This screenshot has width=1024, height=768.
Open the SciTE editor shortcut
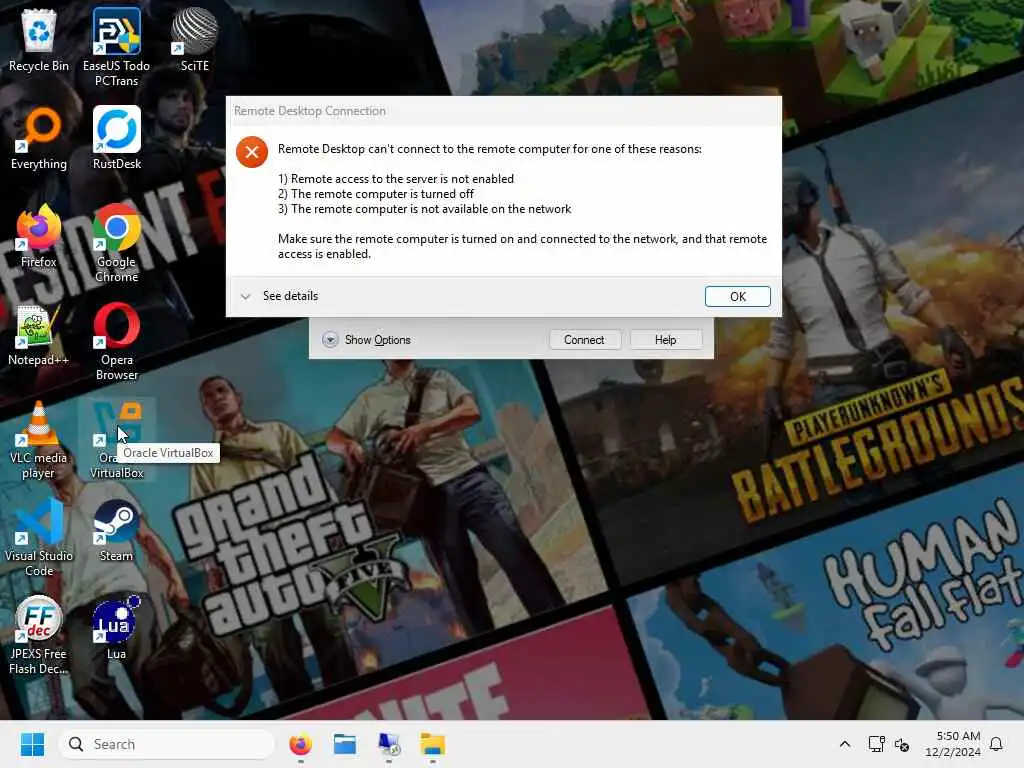[x=195, y=40]
